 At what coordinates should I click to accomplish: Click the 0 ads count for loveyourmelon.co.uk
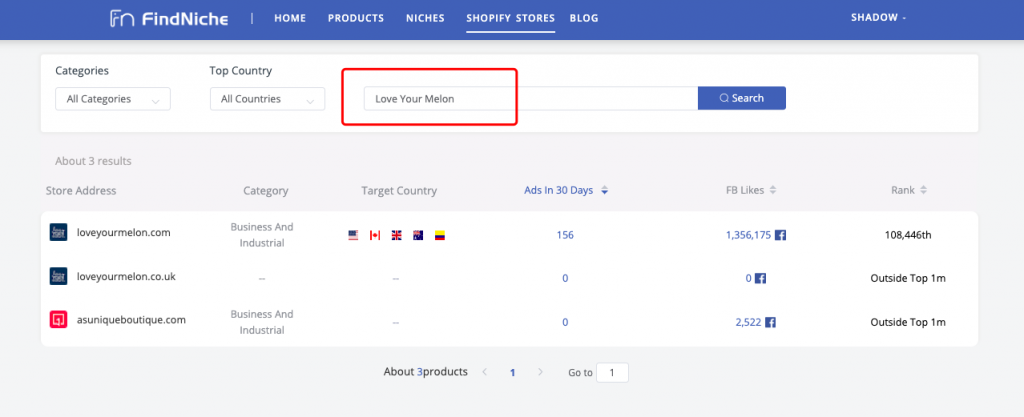tap(565, 279)
